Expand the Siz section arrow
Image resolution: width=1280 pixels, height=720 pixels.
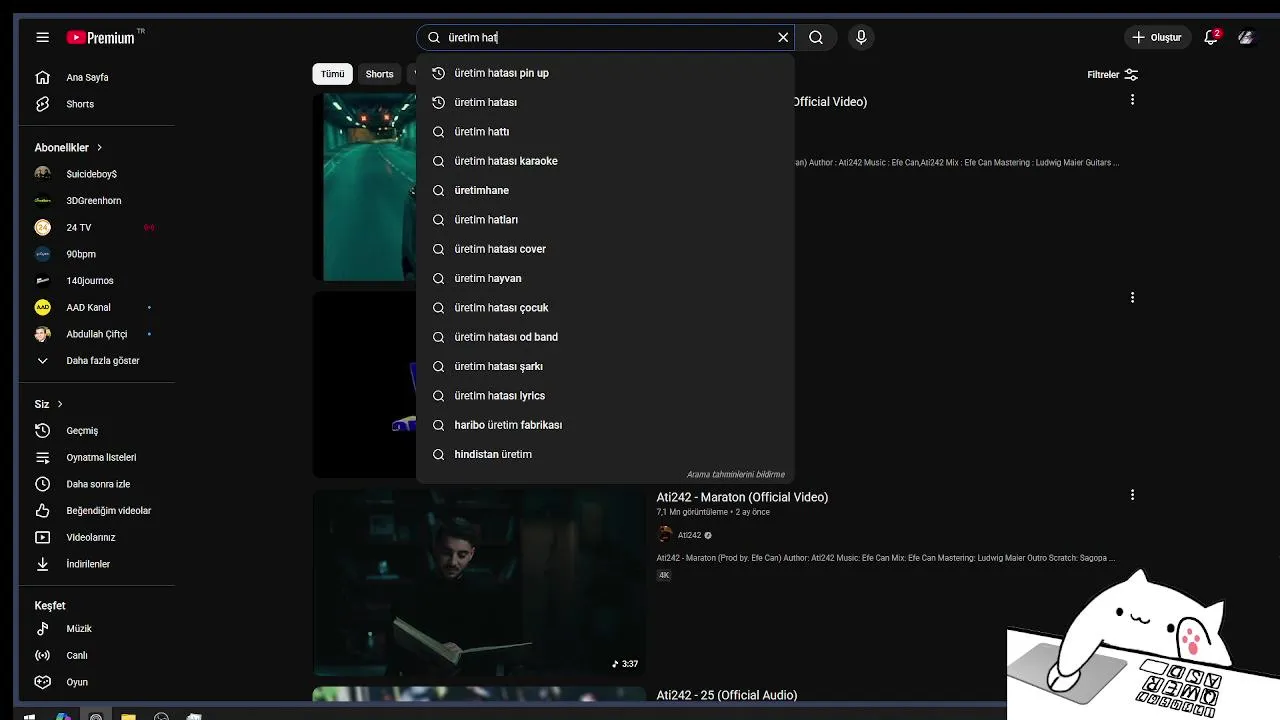coord(60,404)
